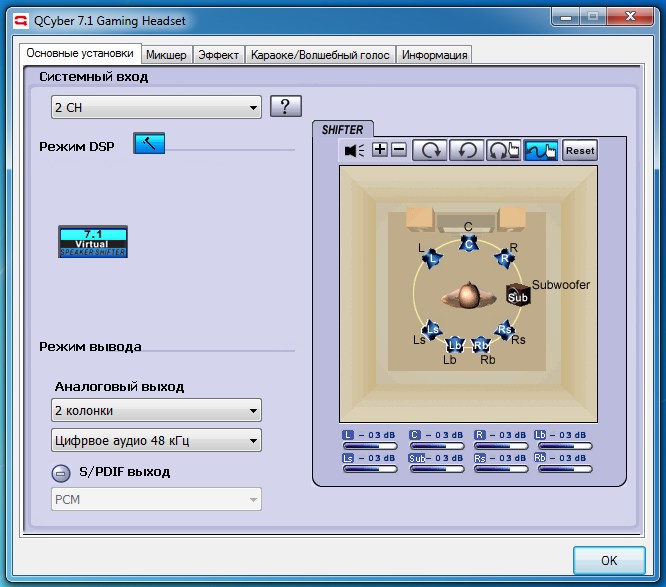Rotate speakers clockwise in Shifter
The height and width of the screenshot is (587, 666).
click(429, 150)
